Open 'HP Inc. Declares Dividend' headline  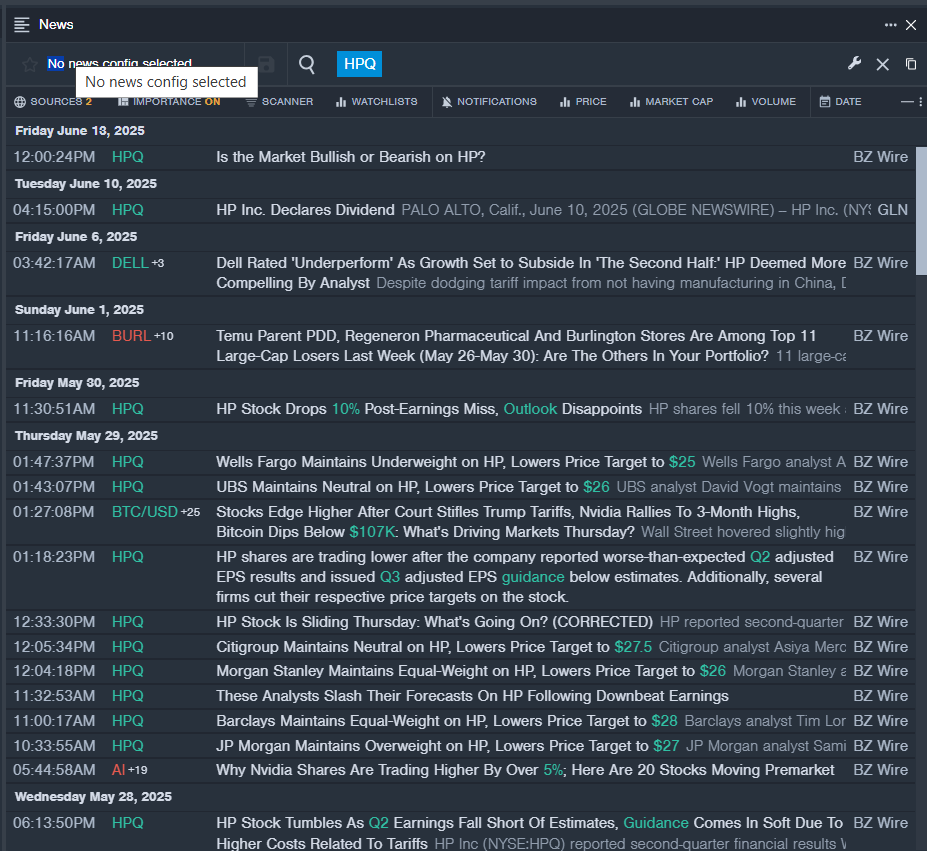pos(305,210)
